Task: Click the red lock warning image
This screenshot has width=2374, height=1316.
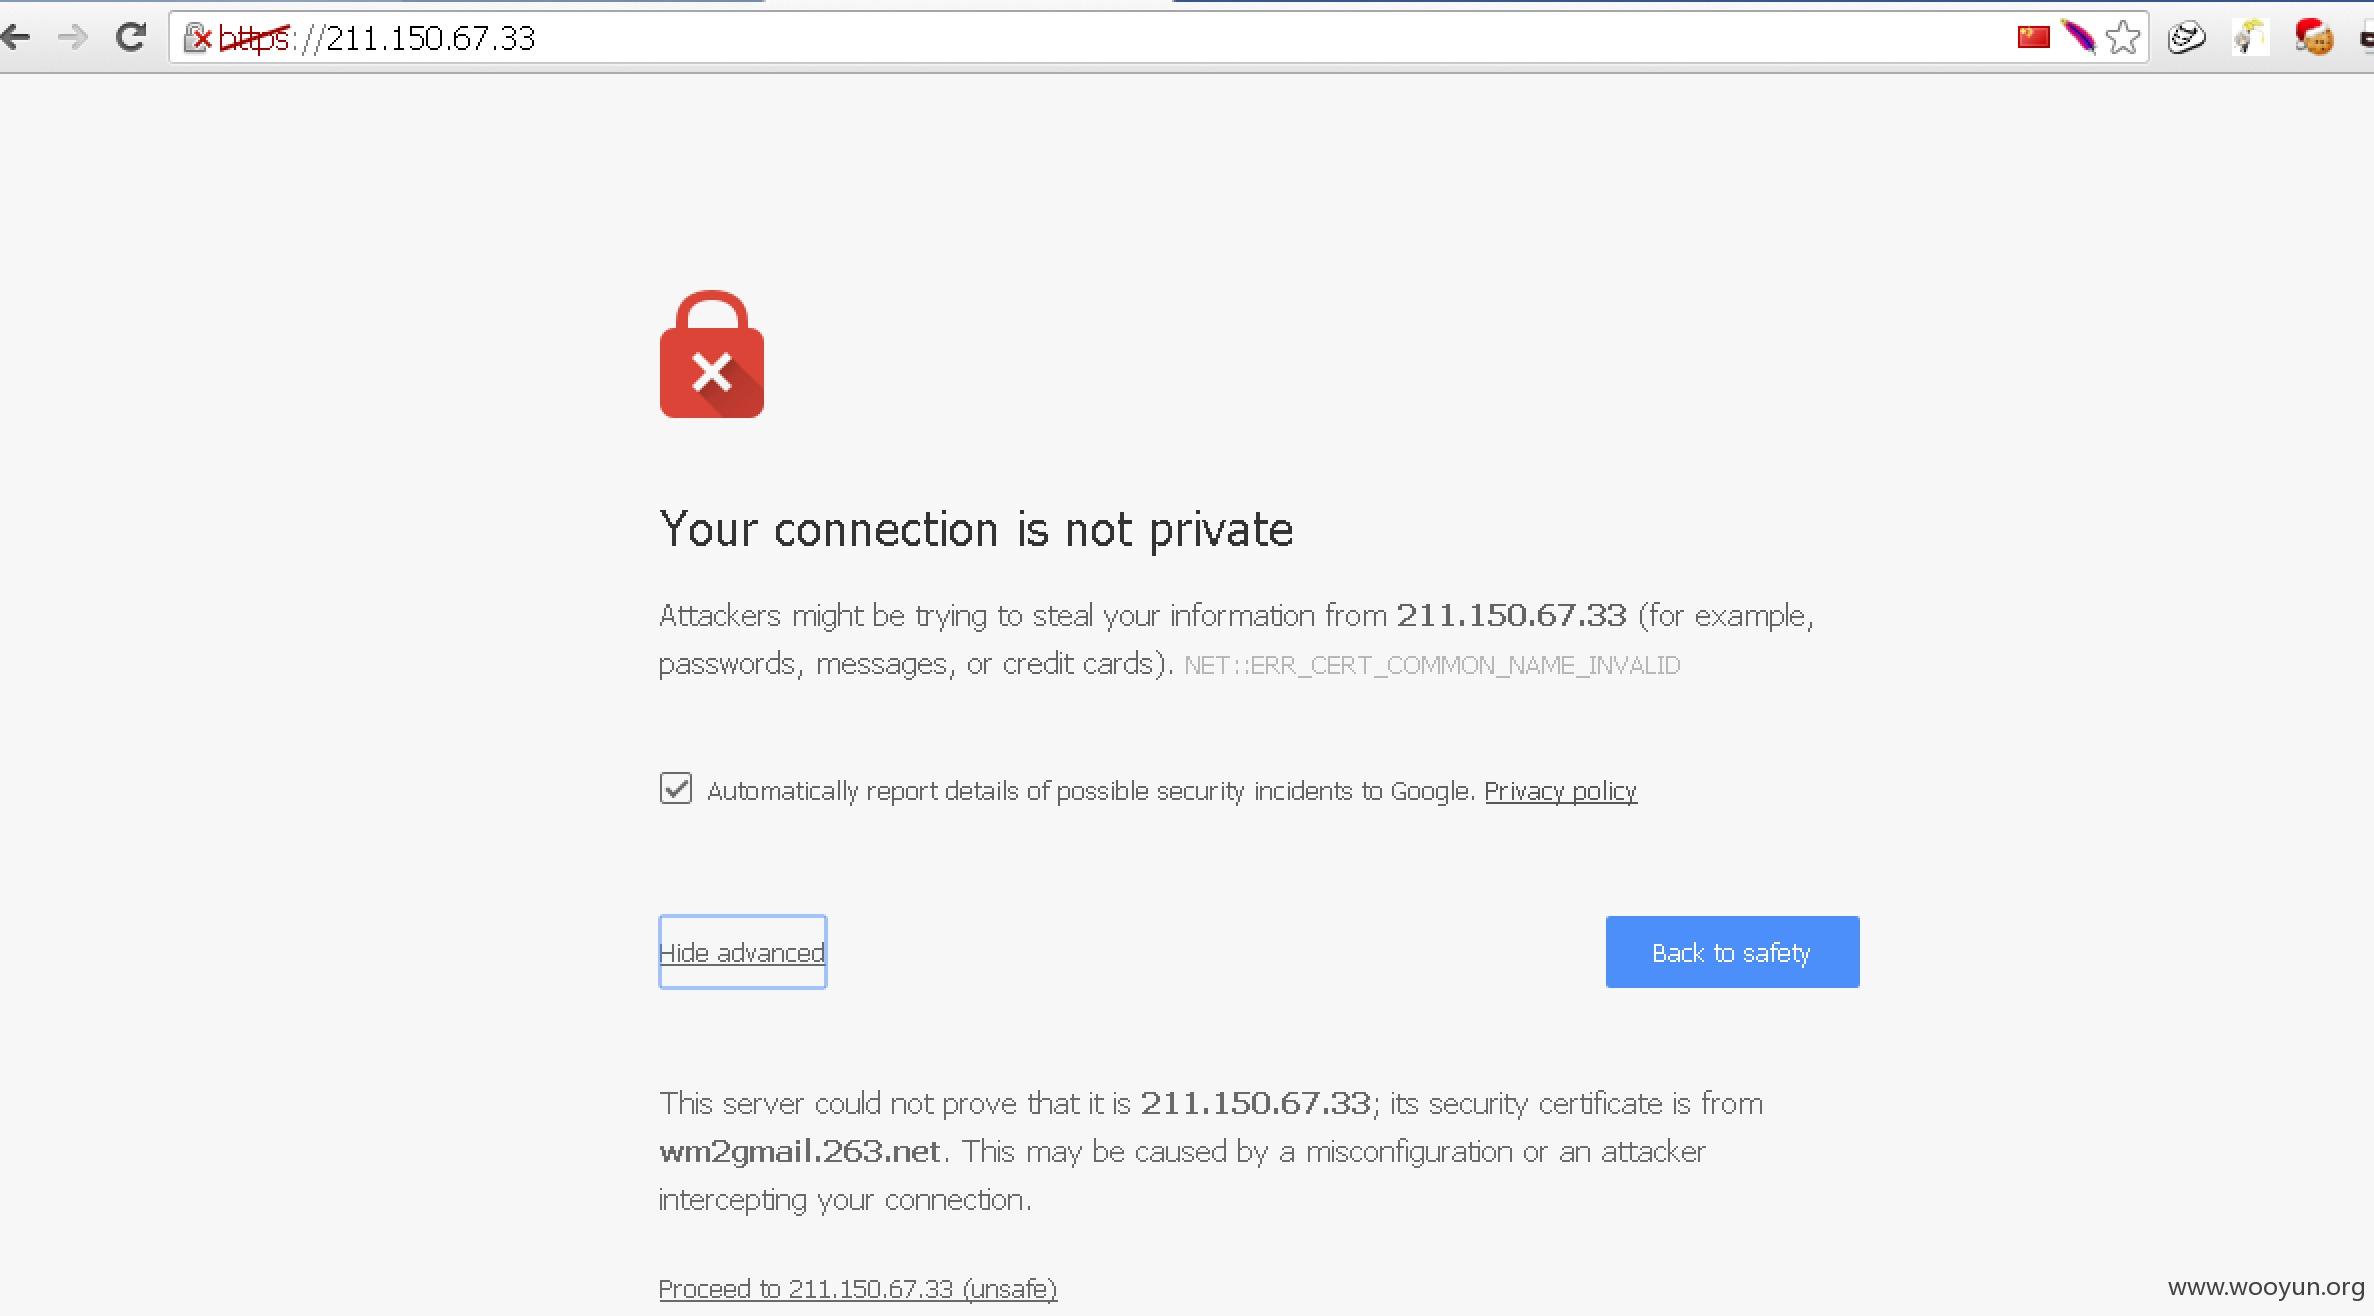Action: (712, 354)
